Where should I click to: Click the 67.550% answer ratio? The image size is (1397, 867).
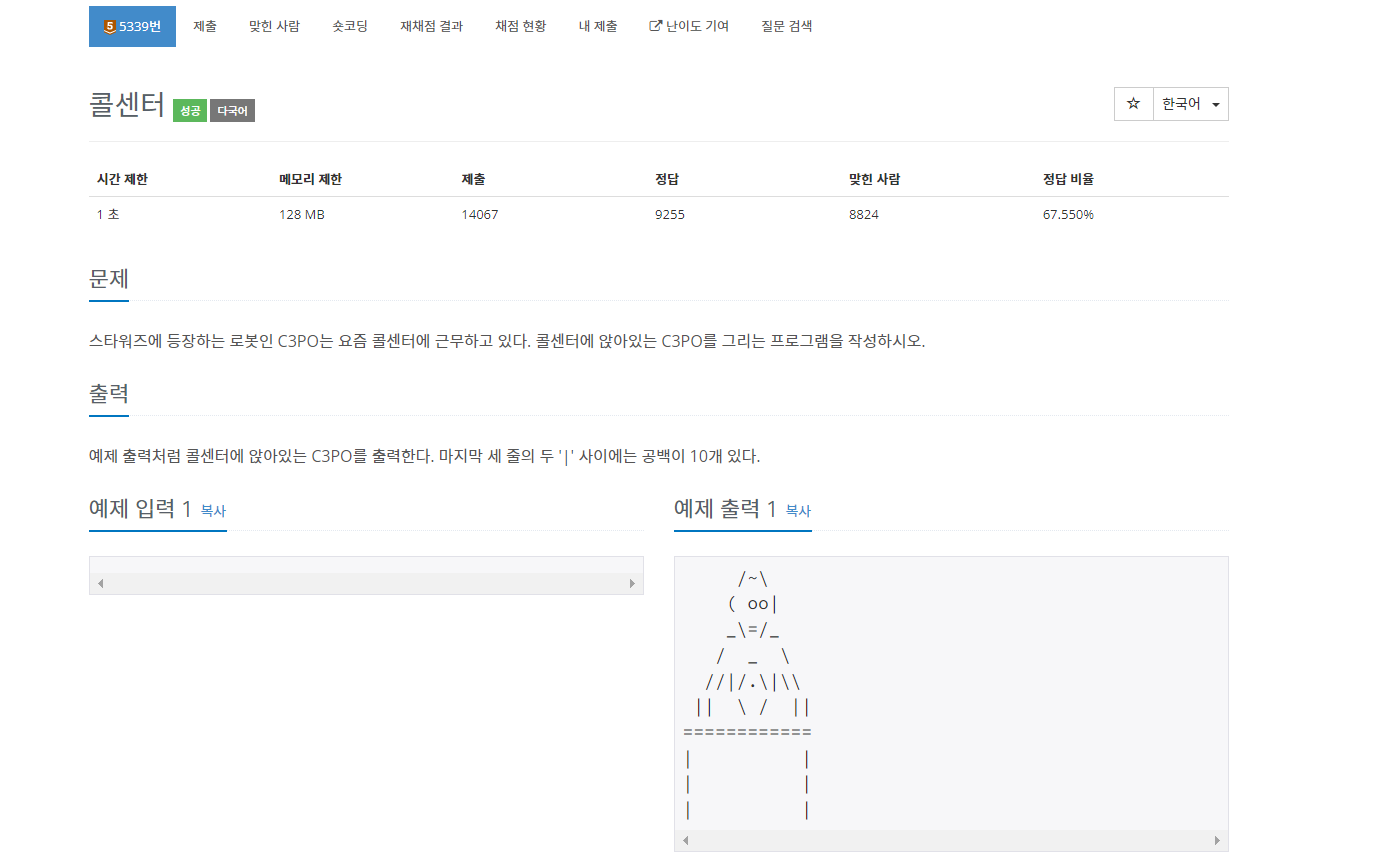coord(1068,214)
